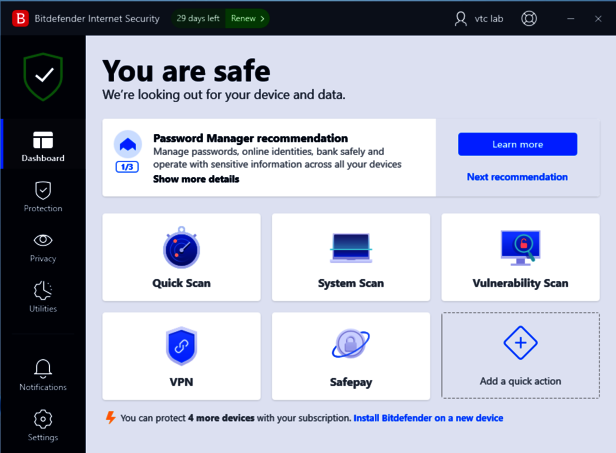Open Settings from the sidebar

point(43,425)
